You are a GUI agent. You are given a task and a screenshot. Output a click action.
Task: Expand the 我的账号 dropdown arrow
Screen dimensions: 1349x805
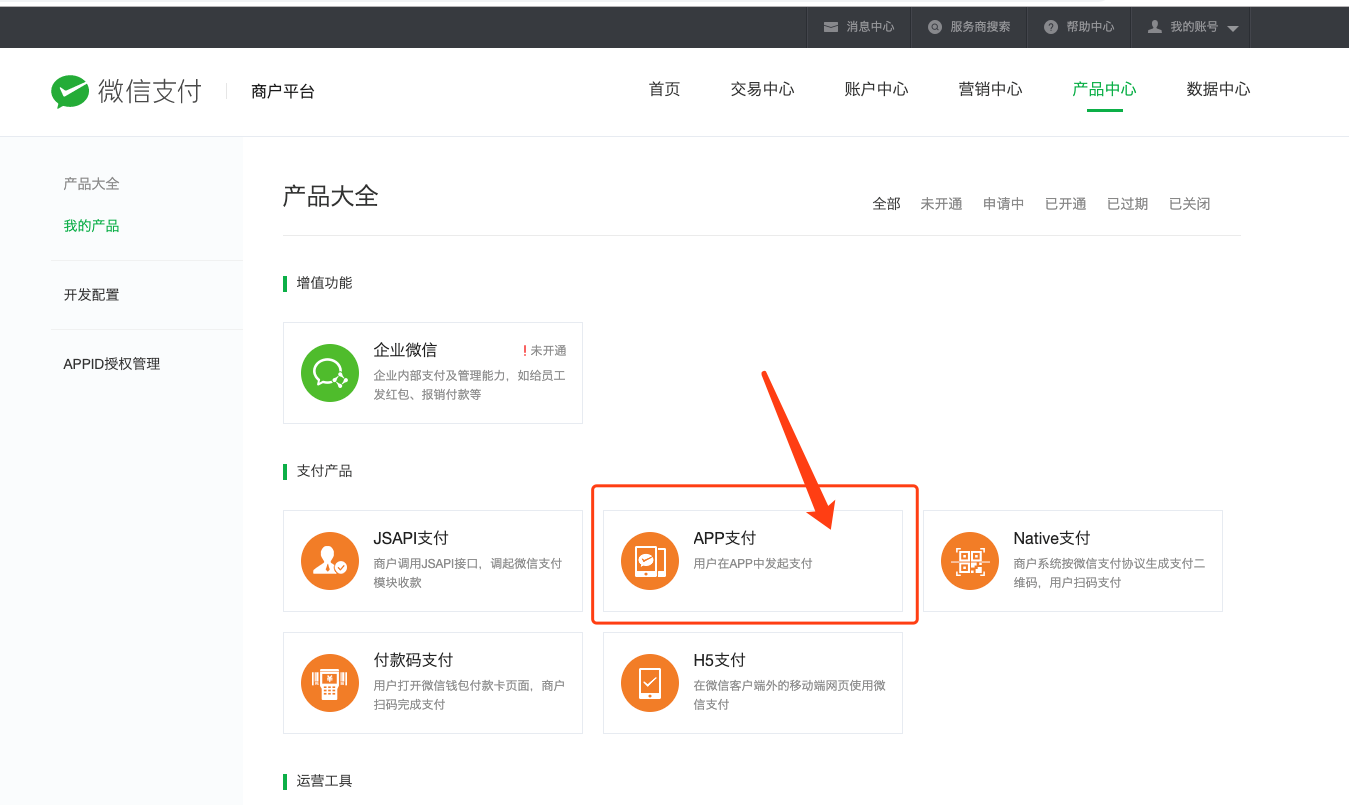[1233, 28]
